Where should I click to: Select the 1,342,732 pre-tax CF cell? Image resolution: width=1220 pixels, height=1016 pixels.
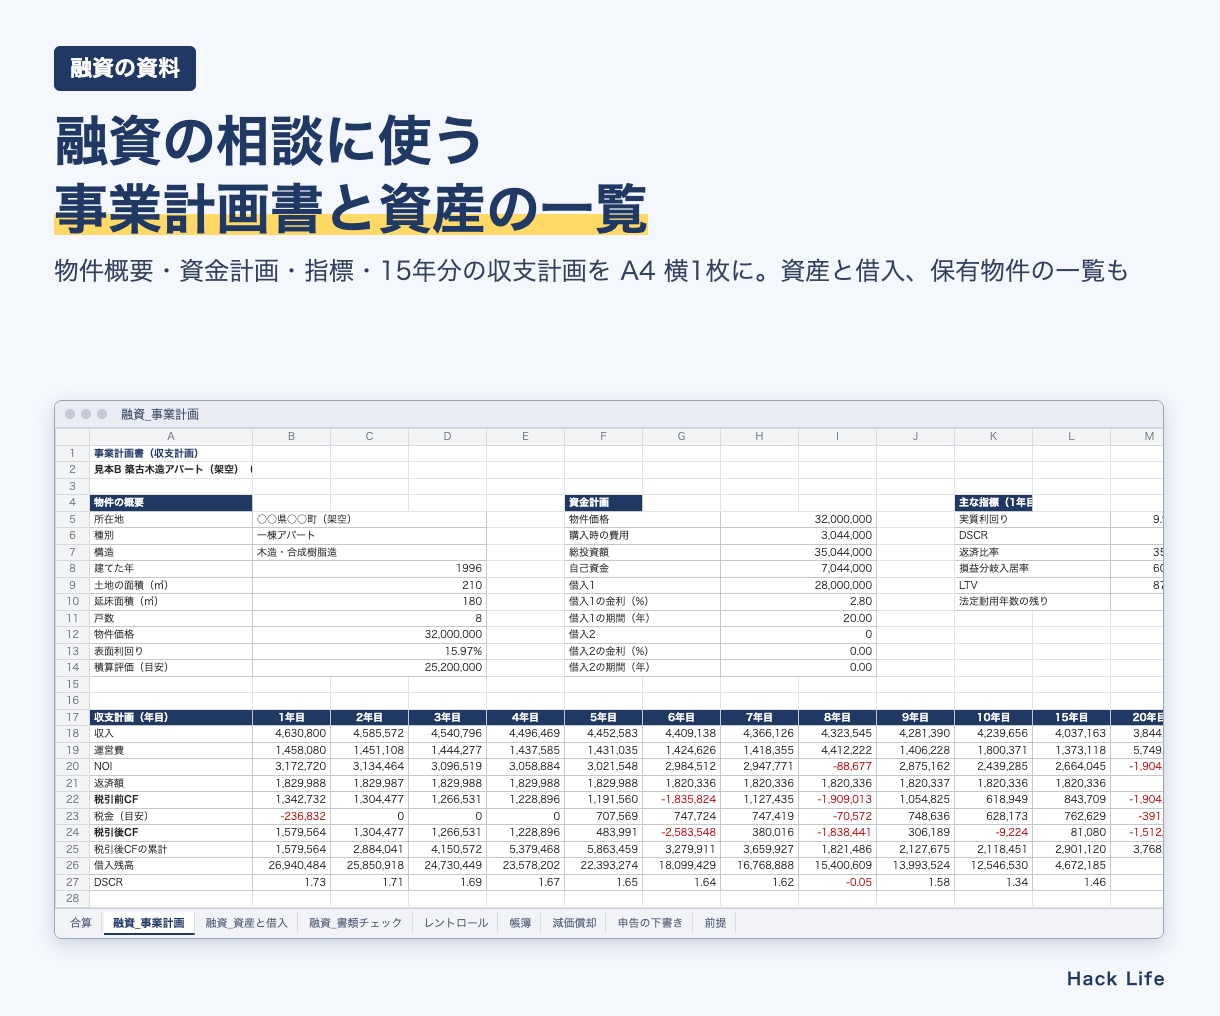tap(291, 799)
